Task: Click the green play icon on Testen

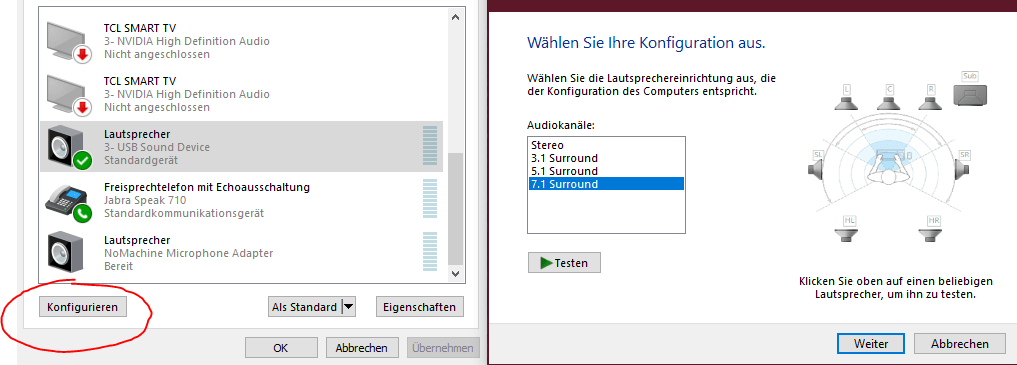Action: click(546, 263)
